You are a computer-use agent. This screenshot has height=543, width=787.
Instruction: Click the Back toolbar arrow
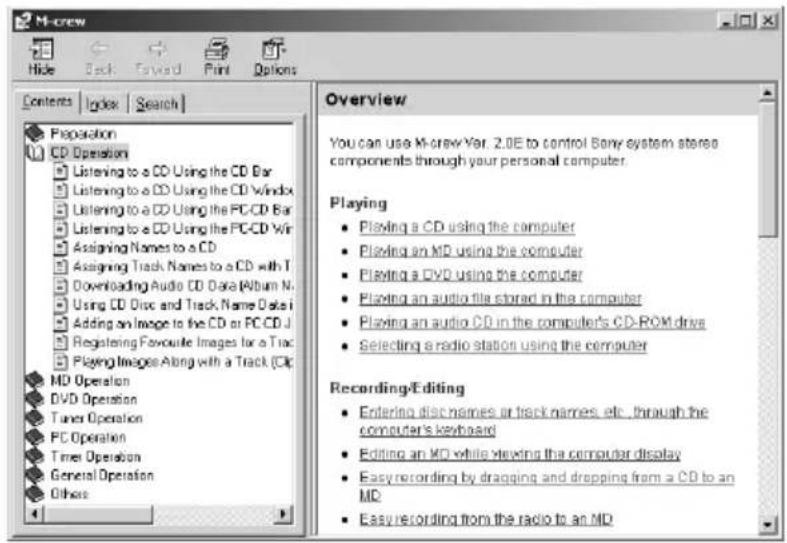99,49
